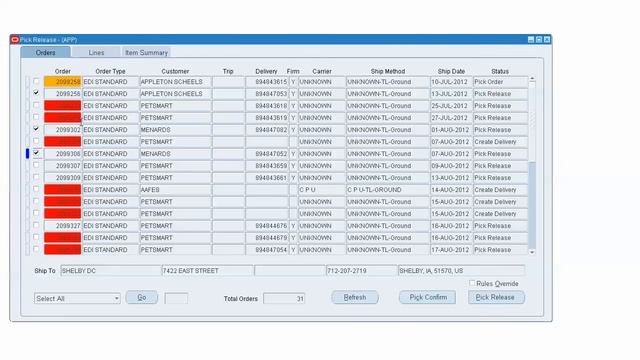Screen dimensions: 640x360
Task: Click the SHELBY, IA, 51570, US field
Action: pyautogui.click(x=461, y=271)
